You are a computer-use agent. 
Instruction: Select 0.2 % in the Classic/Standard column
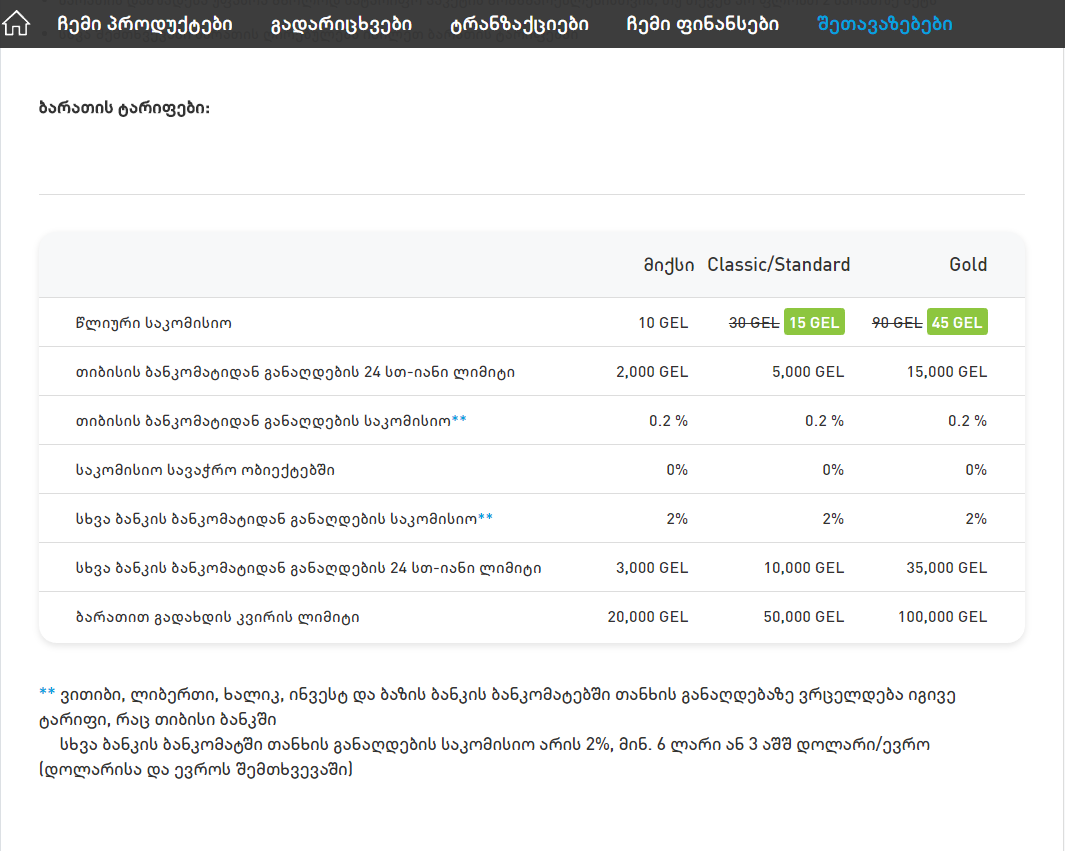(825, 421)
